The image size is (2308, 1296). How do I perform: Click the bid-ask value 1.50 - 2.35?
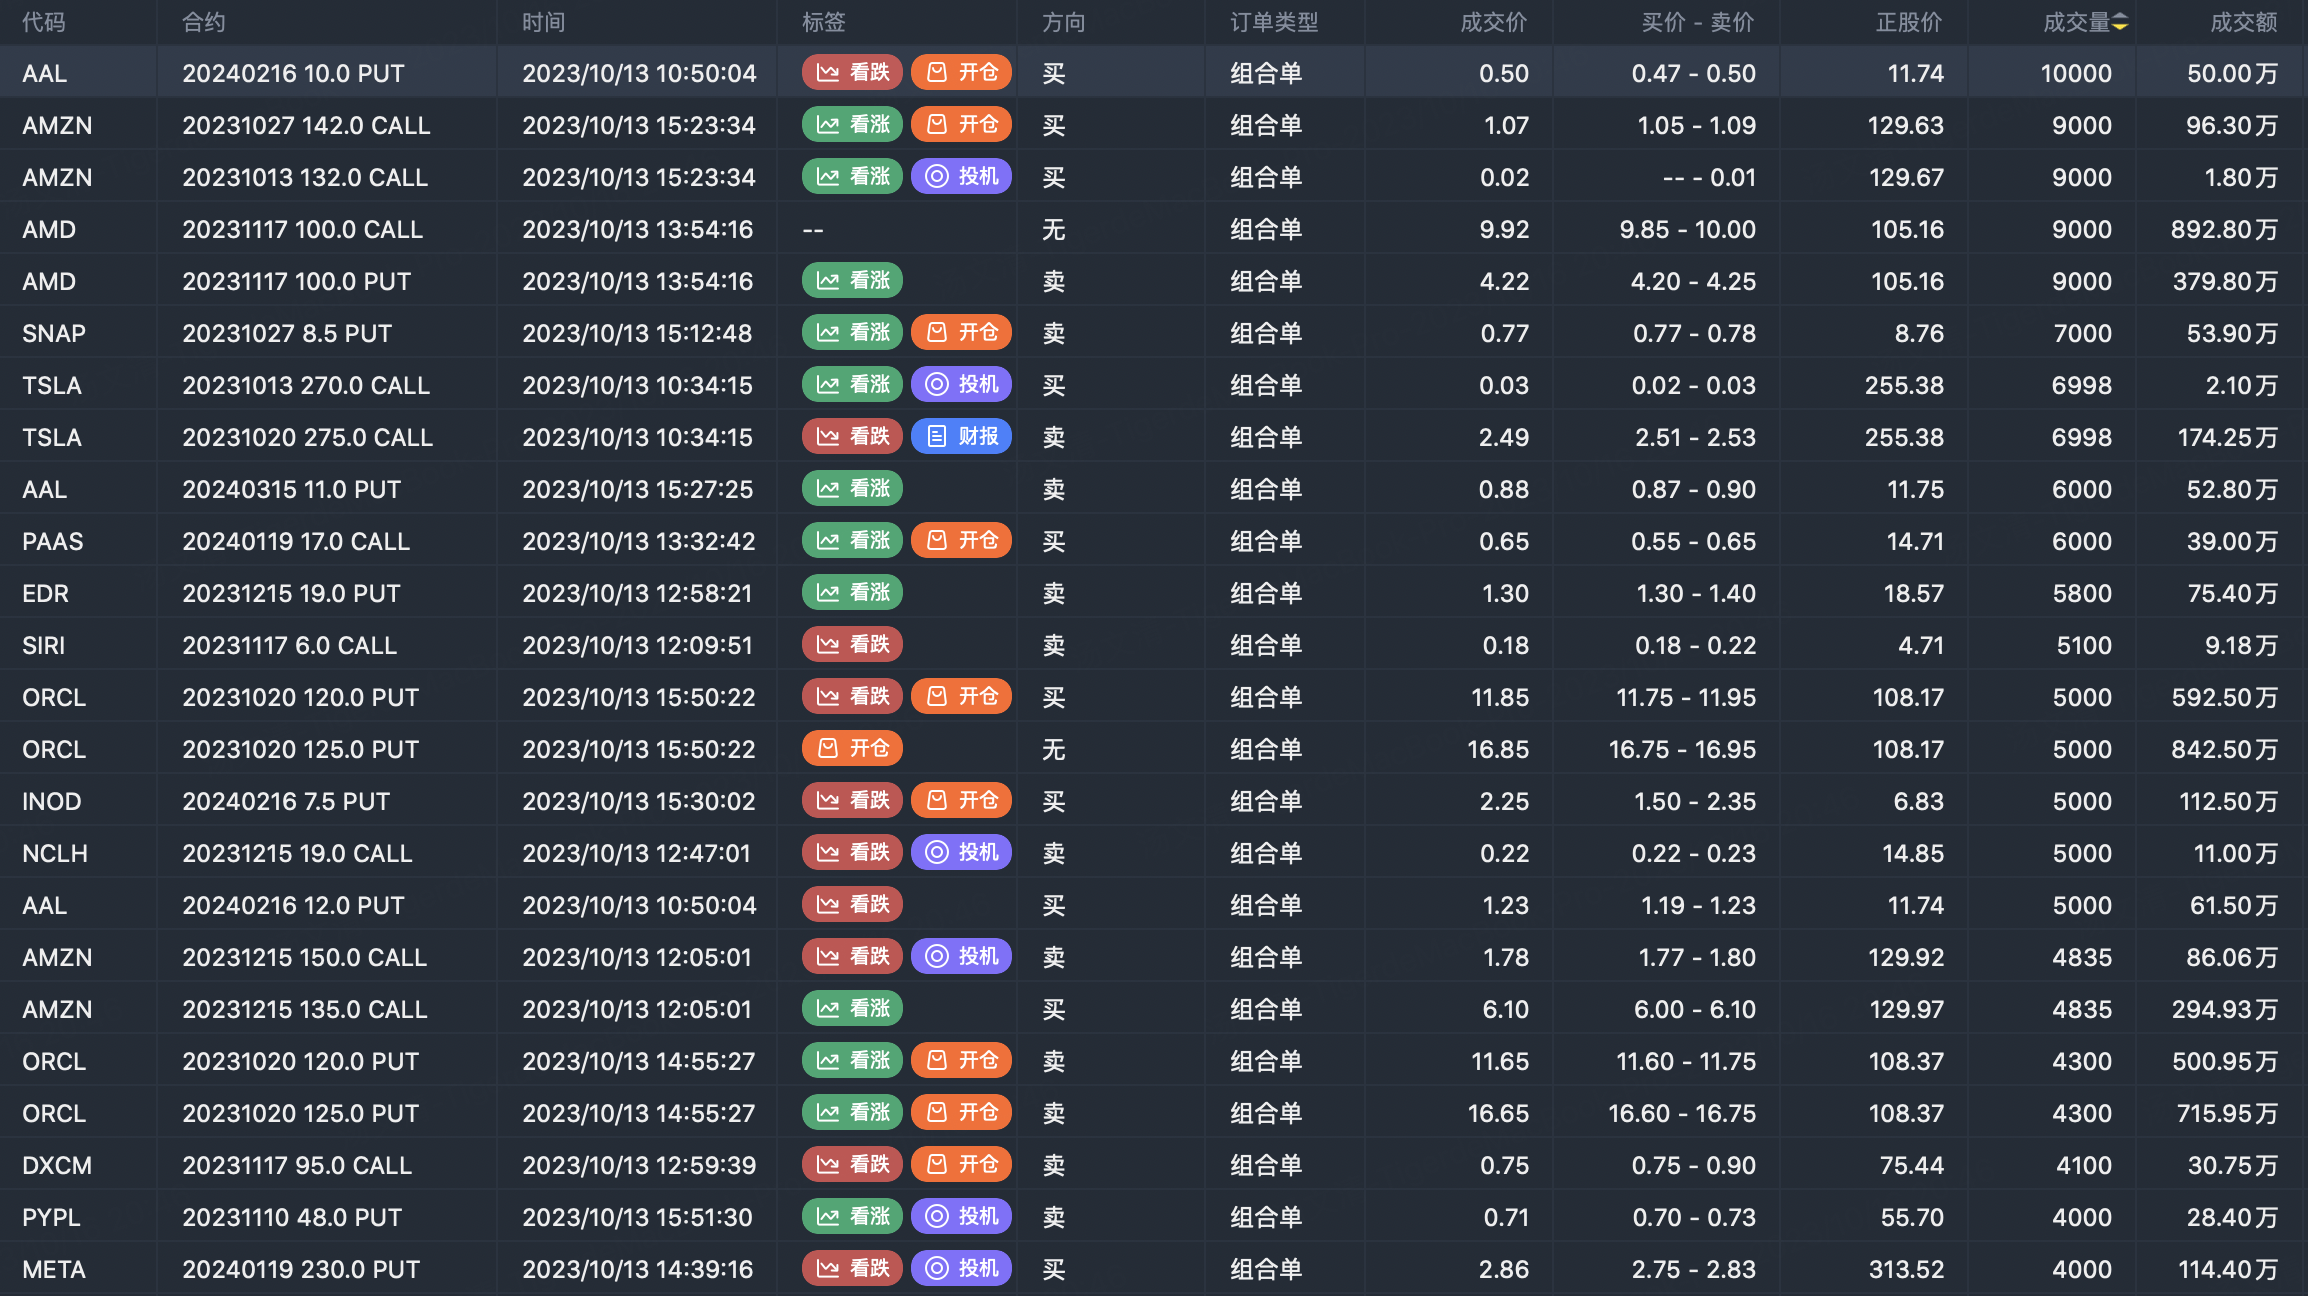pyautogui.click(x=1694, y=801)
